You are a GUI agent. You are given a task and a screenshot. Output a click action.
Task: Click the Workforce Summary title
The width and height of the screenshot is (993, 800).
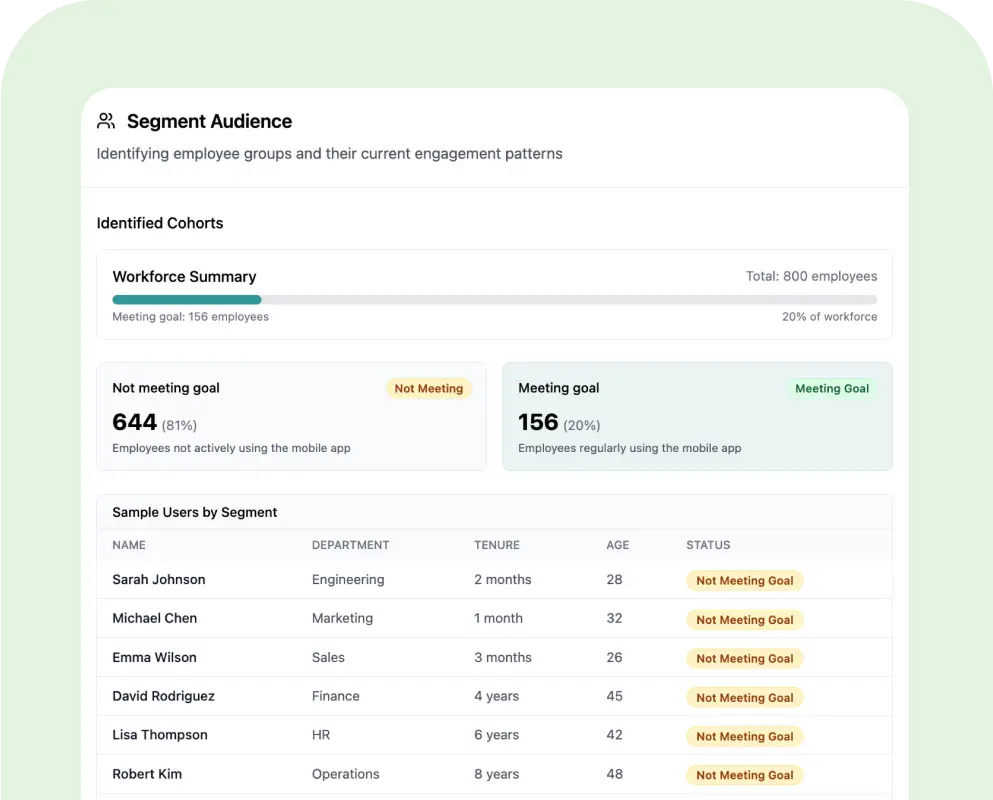coord(184,277)
